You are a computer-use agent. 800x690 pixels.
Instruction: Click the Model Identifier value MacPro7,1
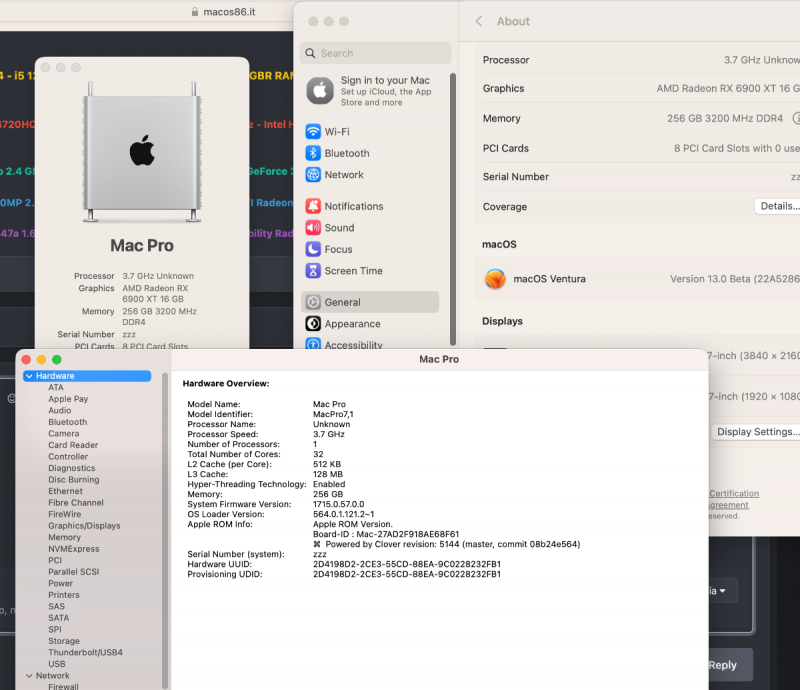[x=333, y=414]
